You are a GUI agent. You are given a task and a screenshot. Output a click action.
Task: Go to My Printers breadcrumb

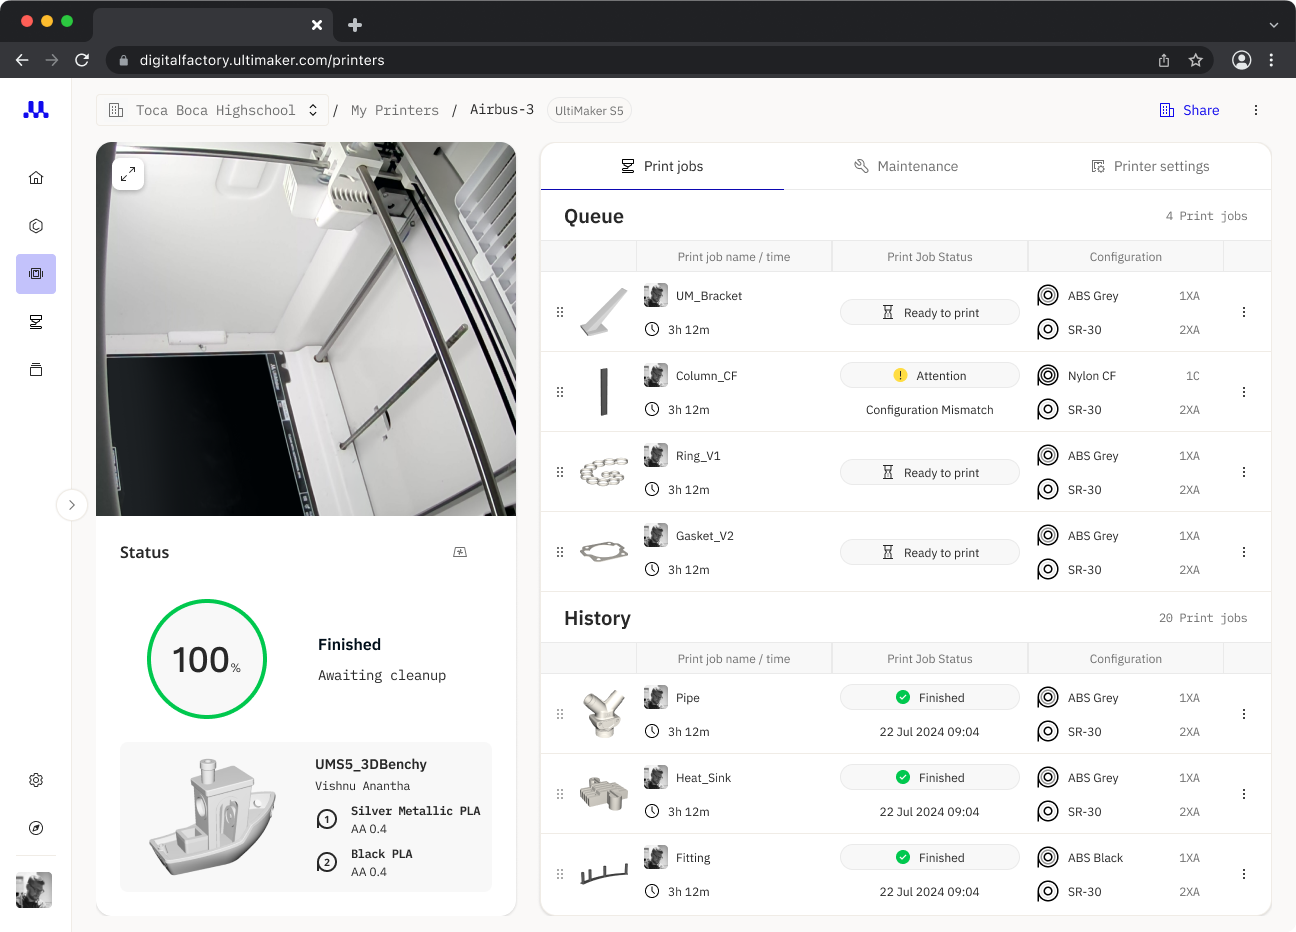[x=394, y=110]
